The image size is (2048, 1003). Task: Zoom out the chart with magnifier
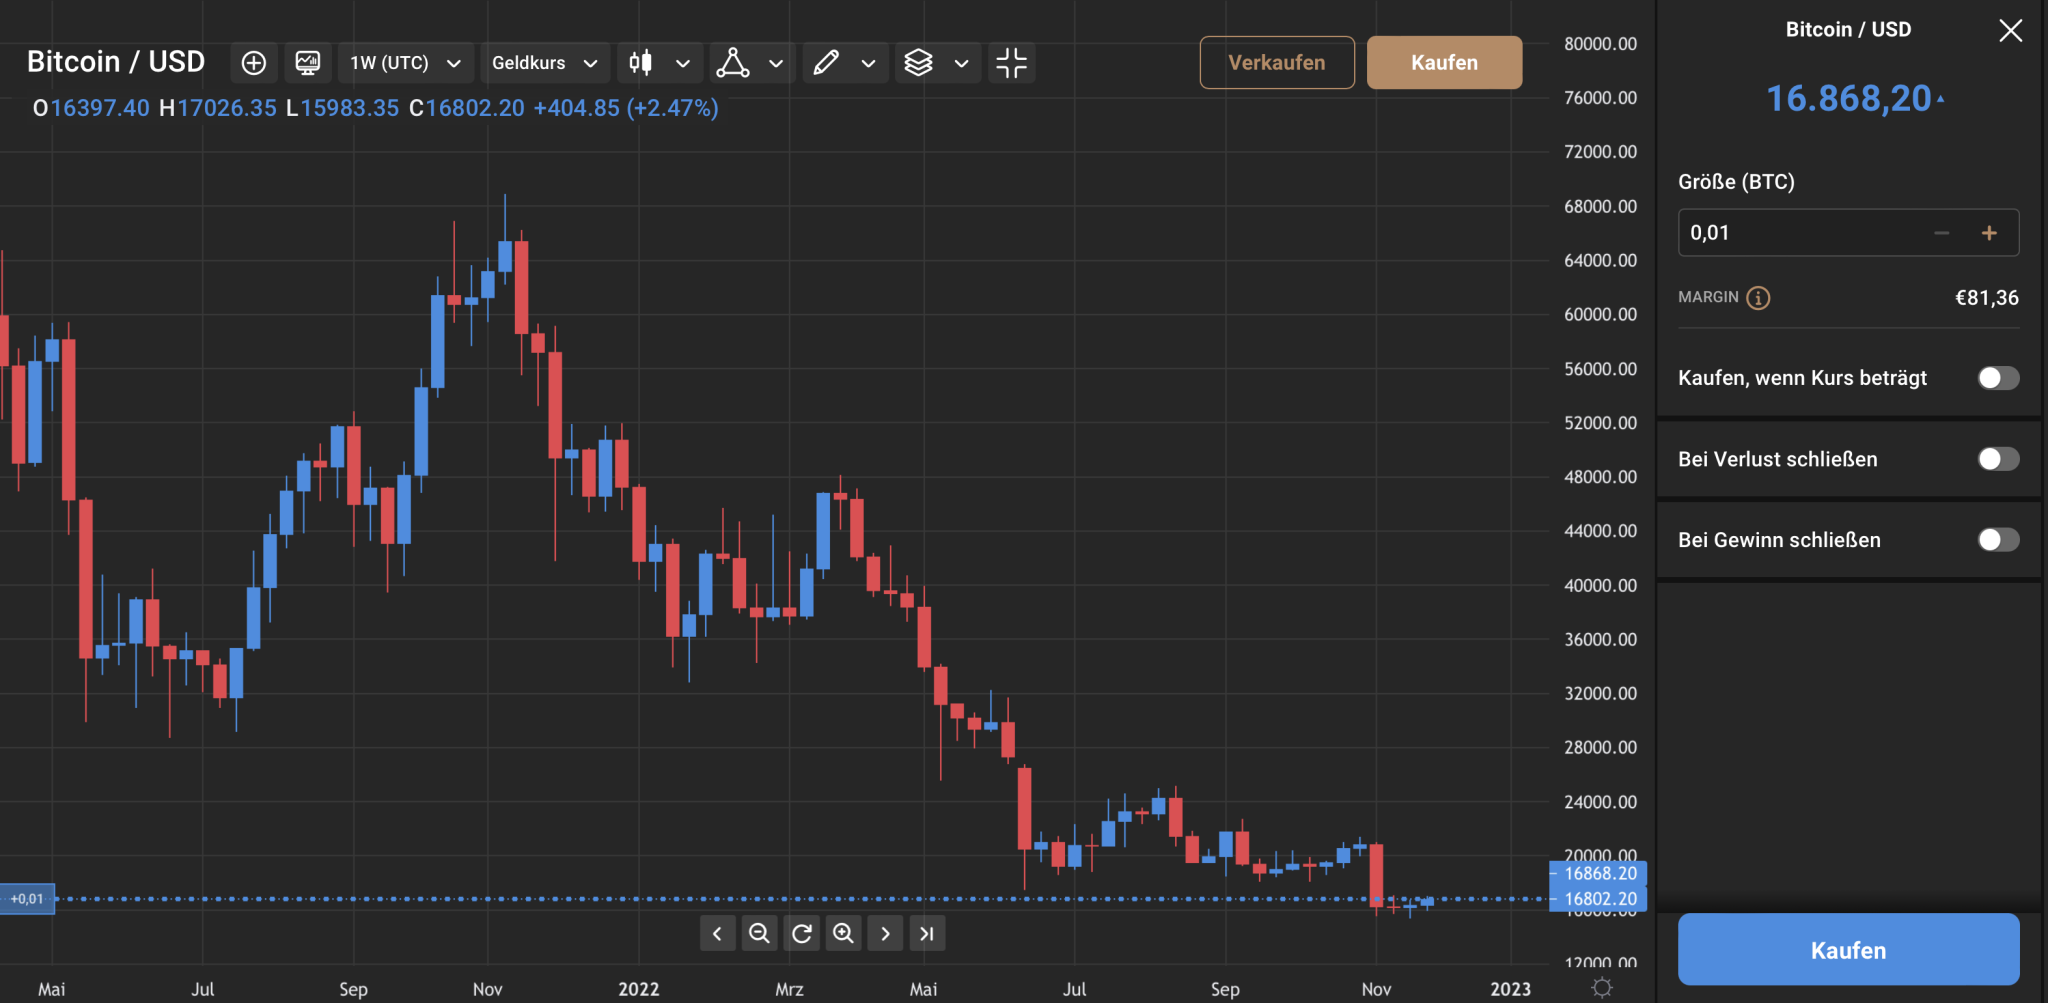[x=759, y=934]
